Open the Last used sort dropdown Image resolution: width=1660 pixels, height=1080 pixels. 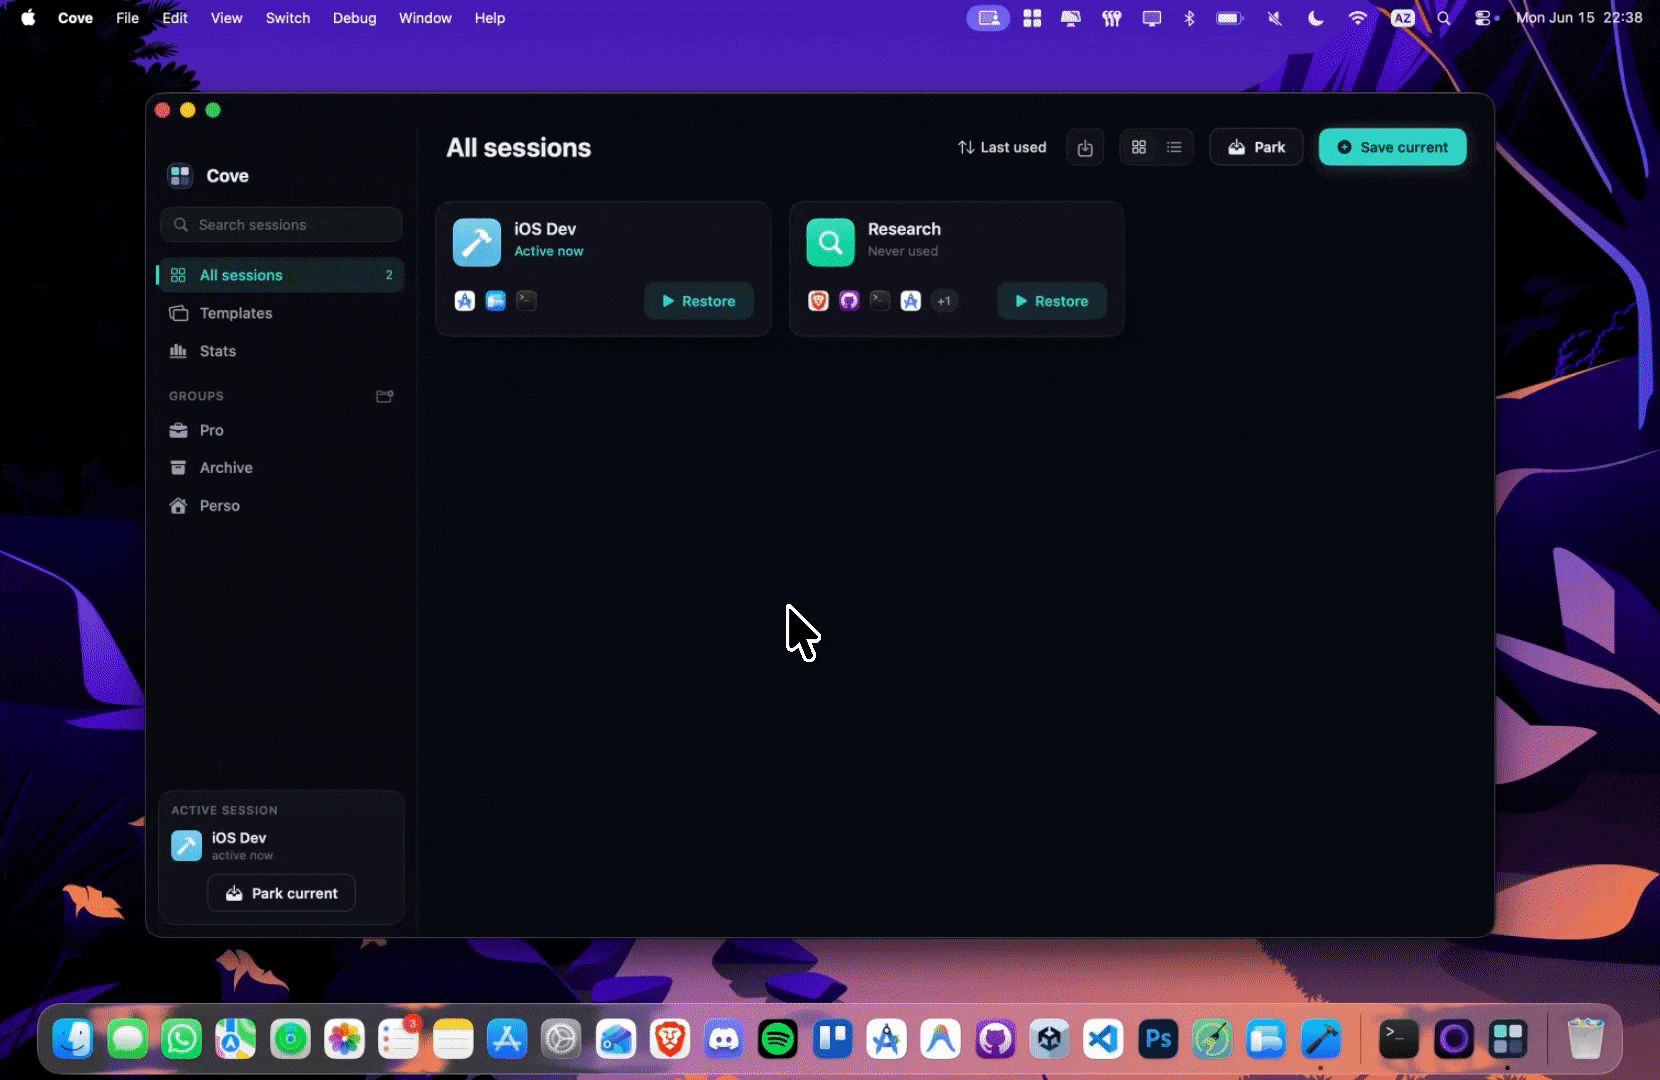1002,148
